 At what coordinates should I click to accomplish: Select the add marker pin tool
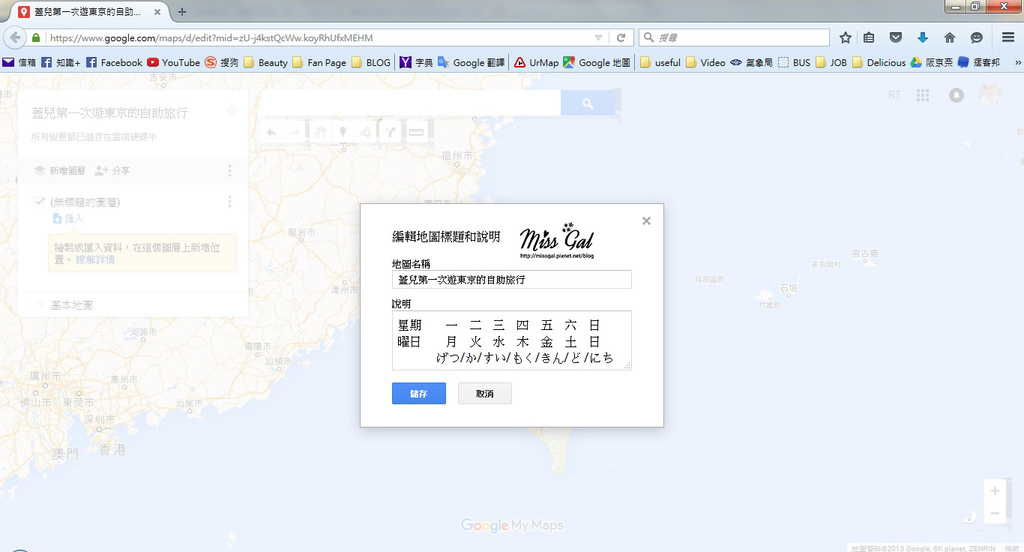[343, 132]
